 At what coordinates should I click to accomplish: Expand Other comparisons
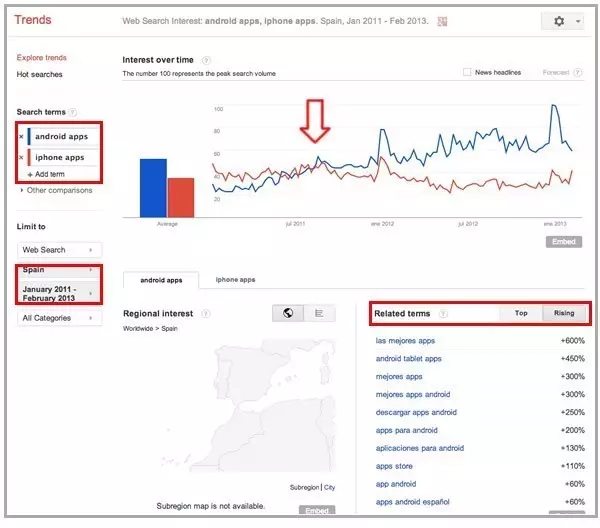pos(58,190)
